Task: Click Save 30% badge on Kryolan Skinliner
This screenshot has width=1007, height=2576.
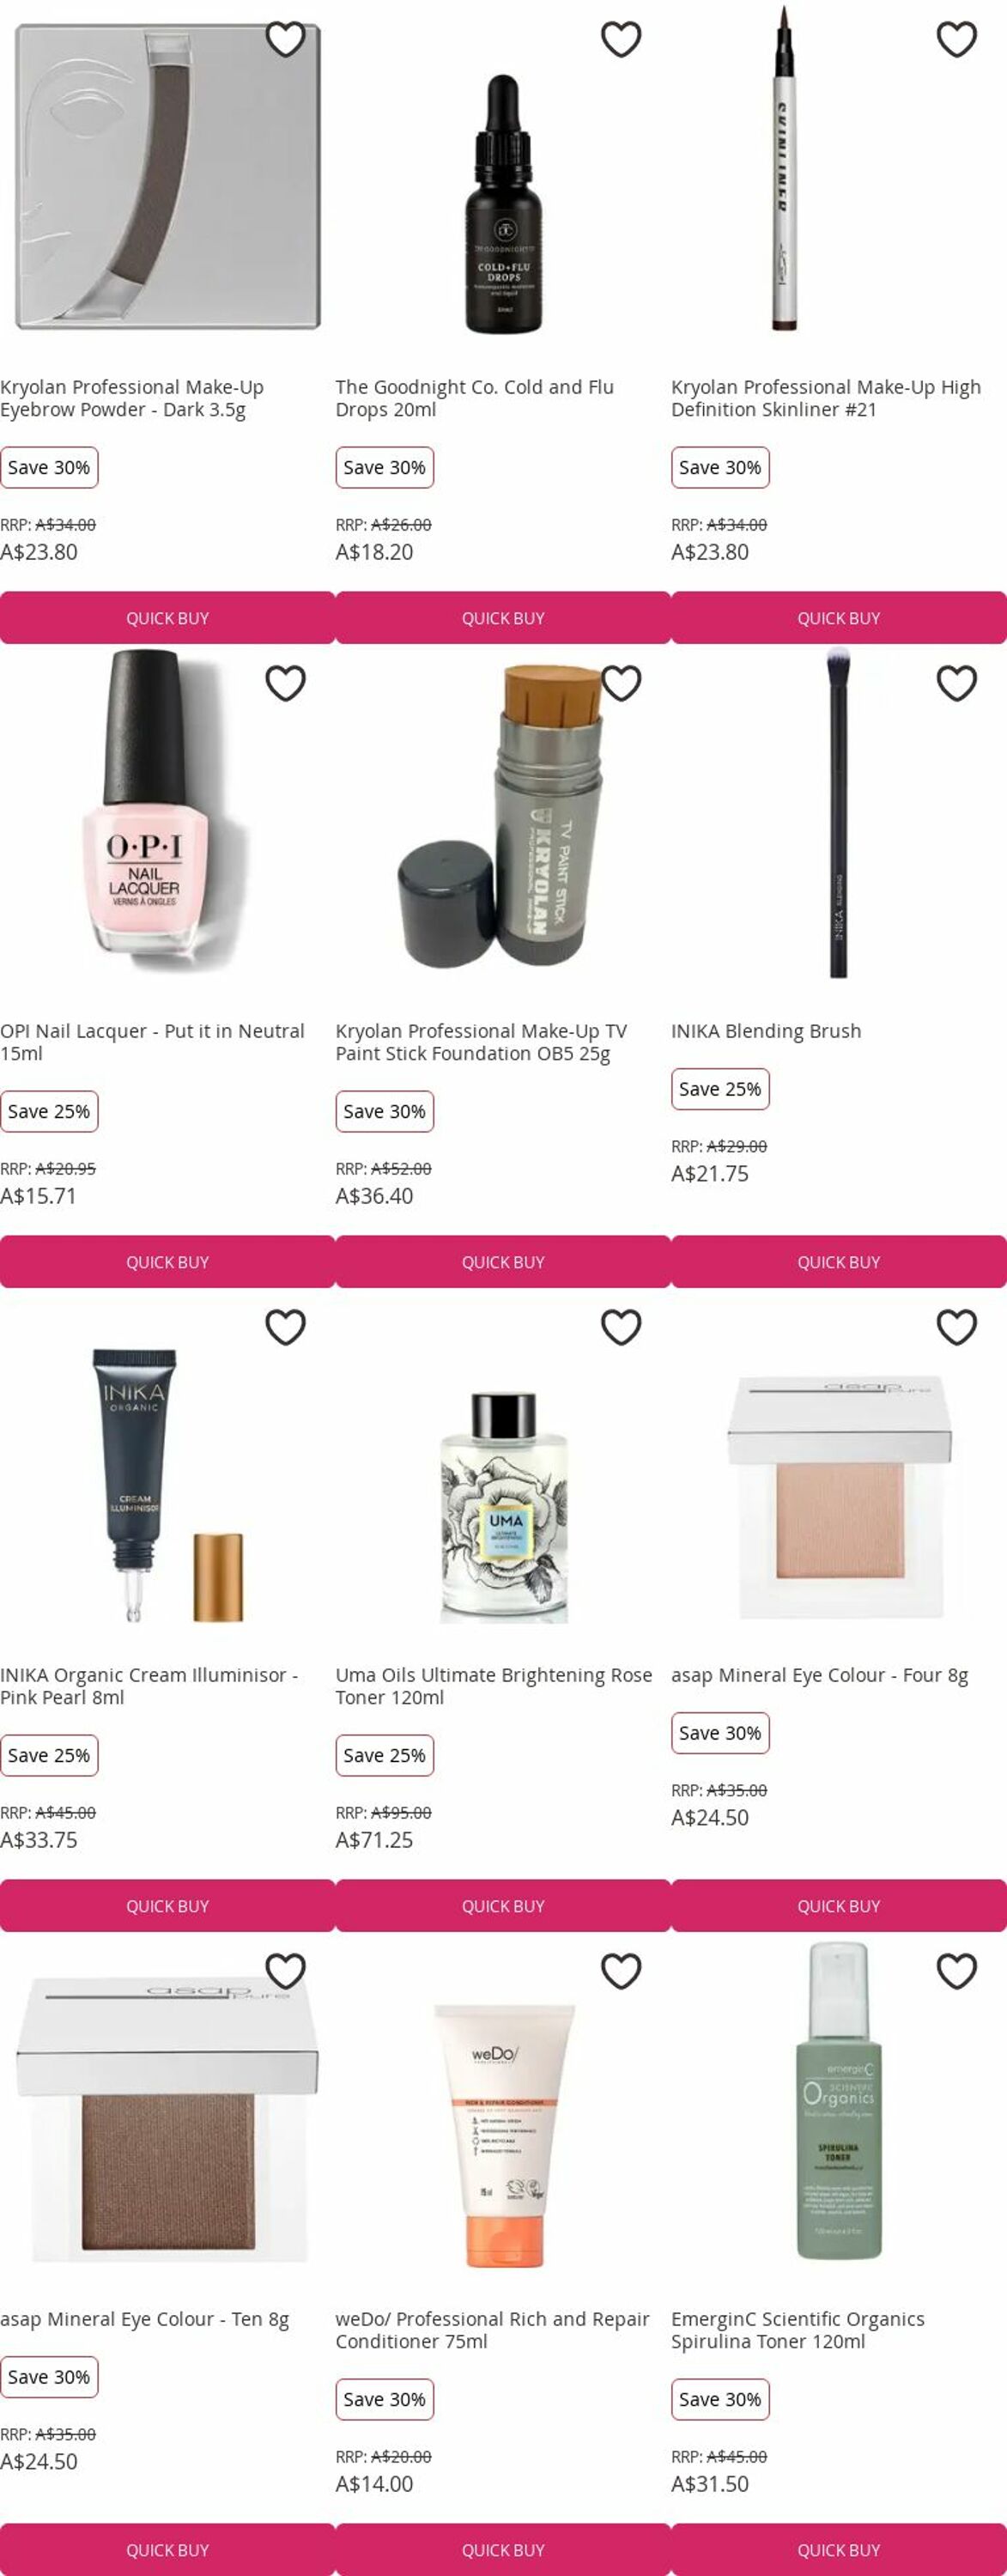Action: click(720, 467)
